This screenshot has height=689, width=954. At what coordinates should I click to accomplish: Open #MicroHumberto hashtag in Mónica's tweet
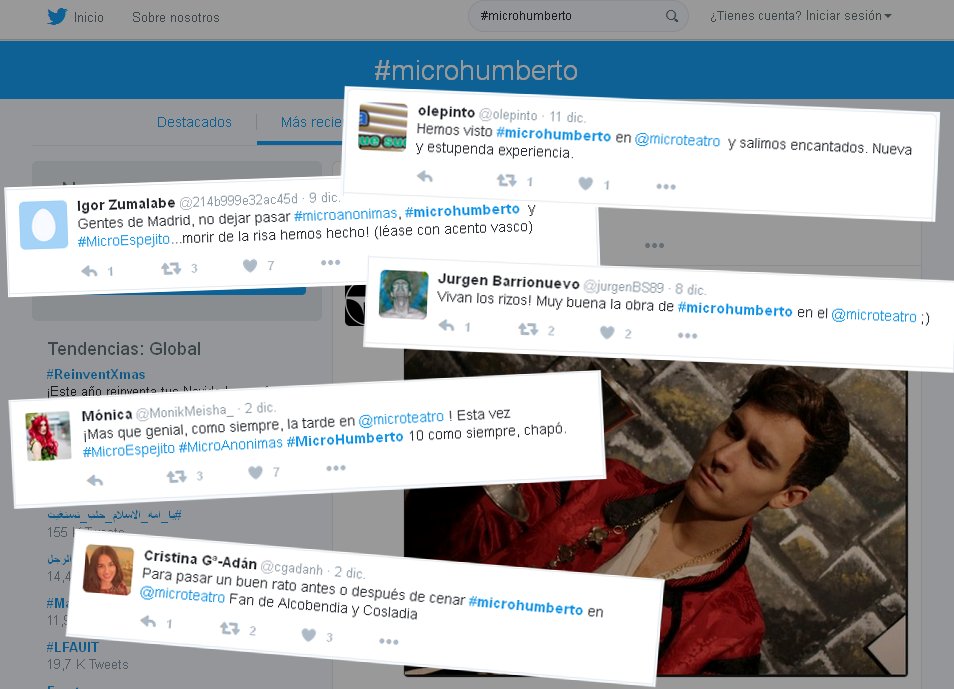(x=345, y=439)
